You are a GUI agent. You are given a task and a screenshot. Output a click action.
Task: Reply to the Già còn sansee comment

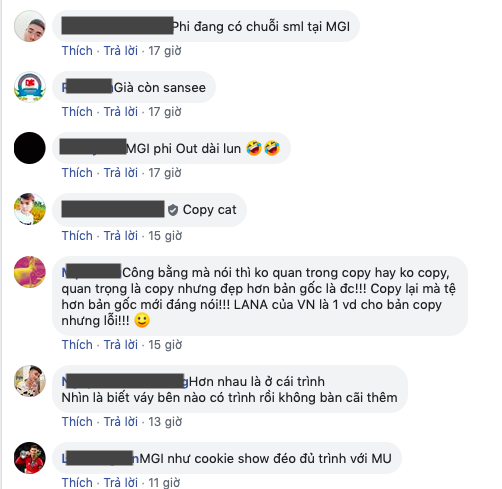point(121,112)
